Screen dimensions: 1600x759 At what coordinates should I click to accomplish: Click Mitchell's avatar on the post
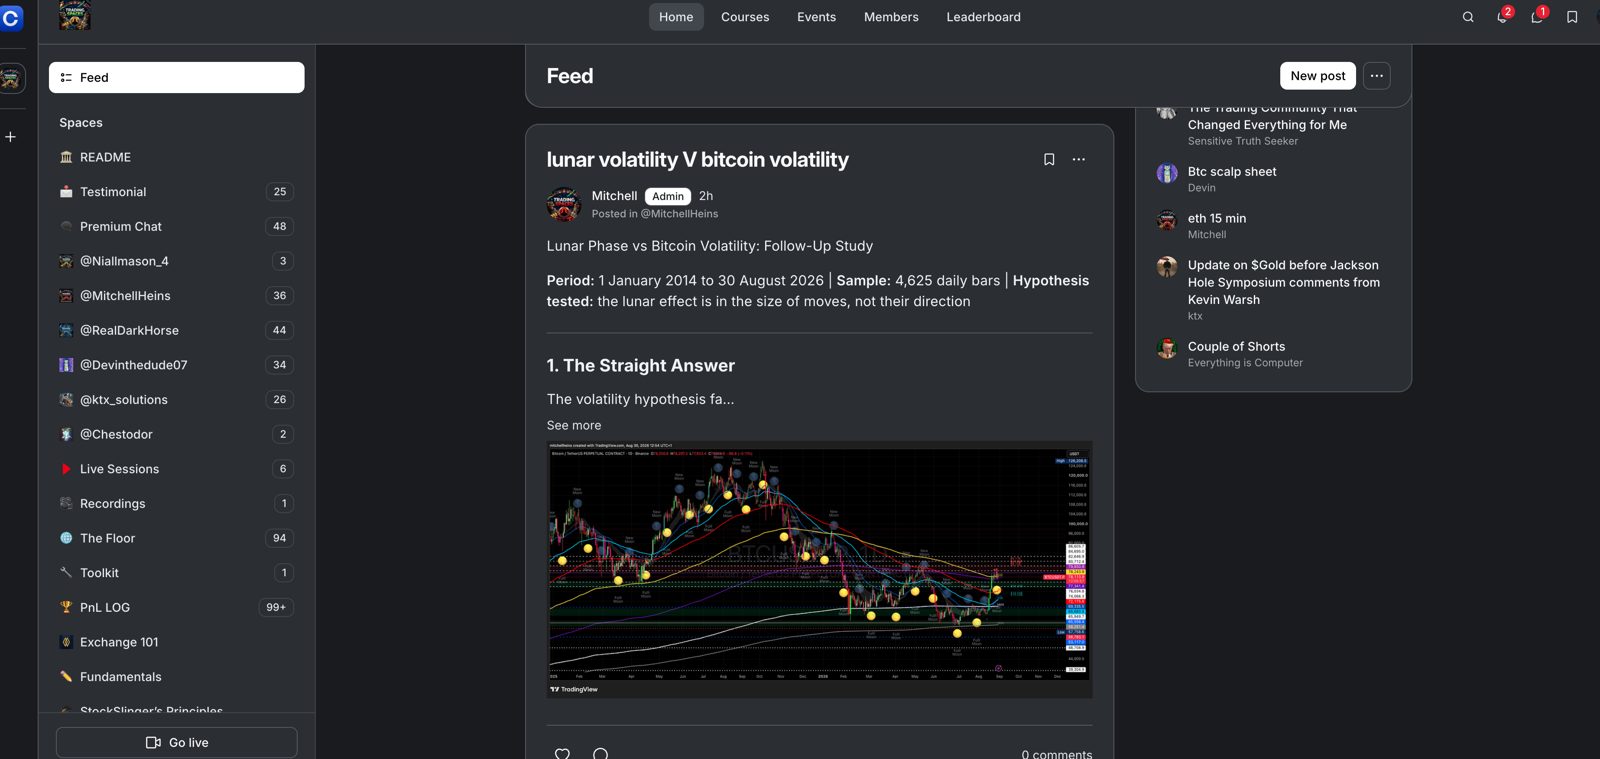564,204
